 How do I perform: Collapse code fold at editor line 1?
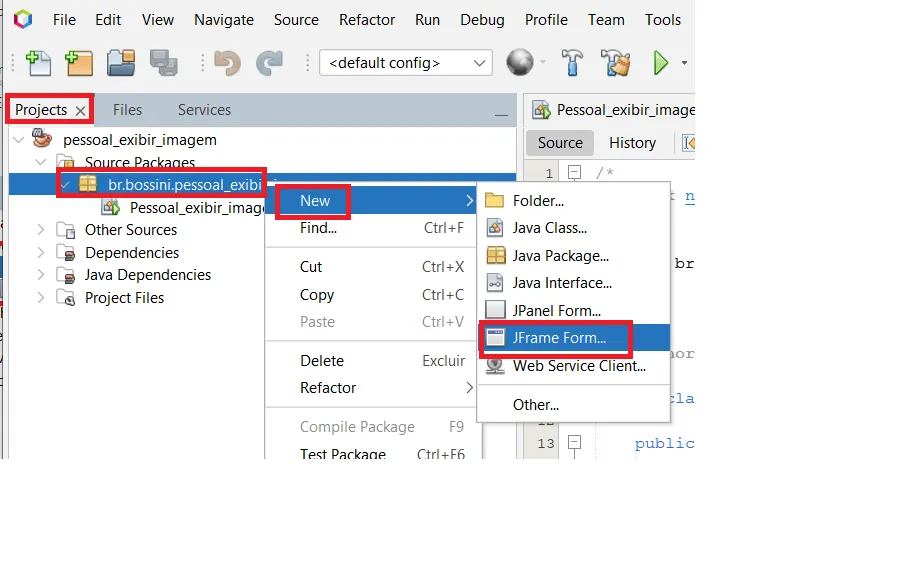[x=574, y=172]
